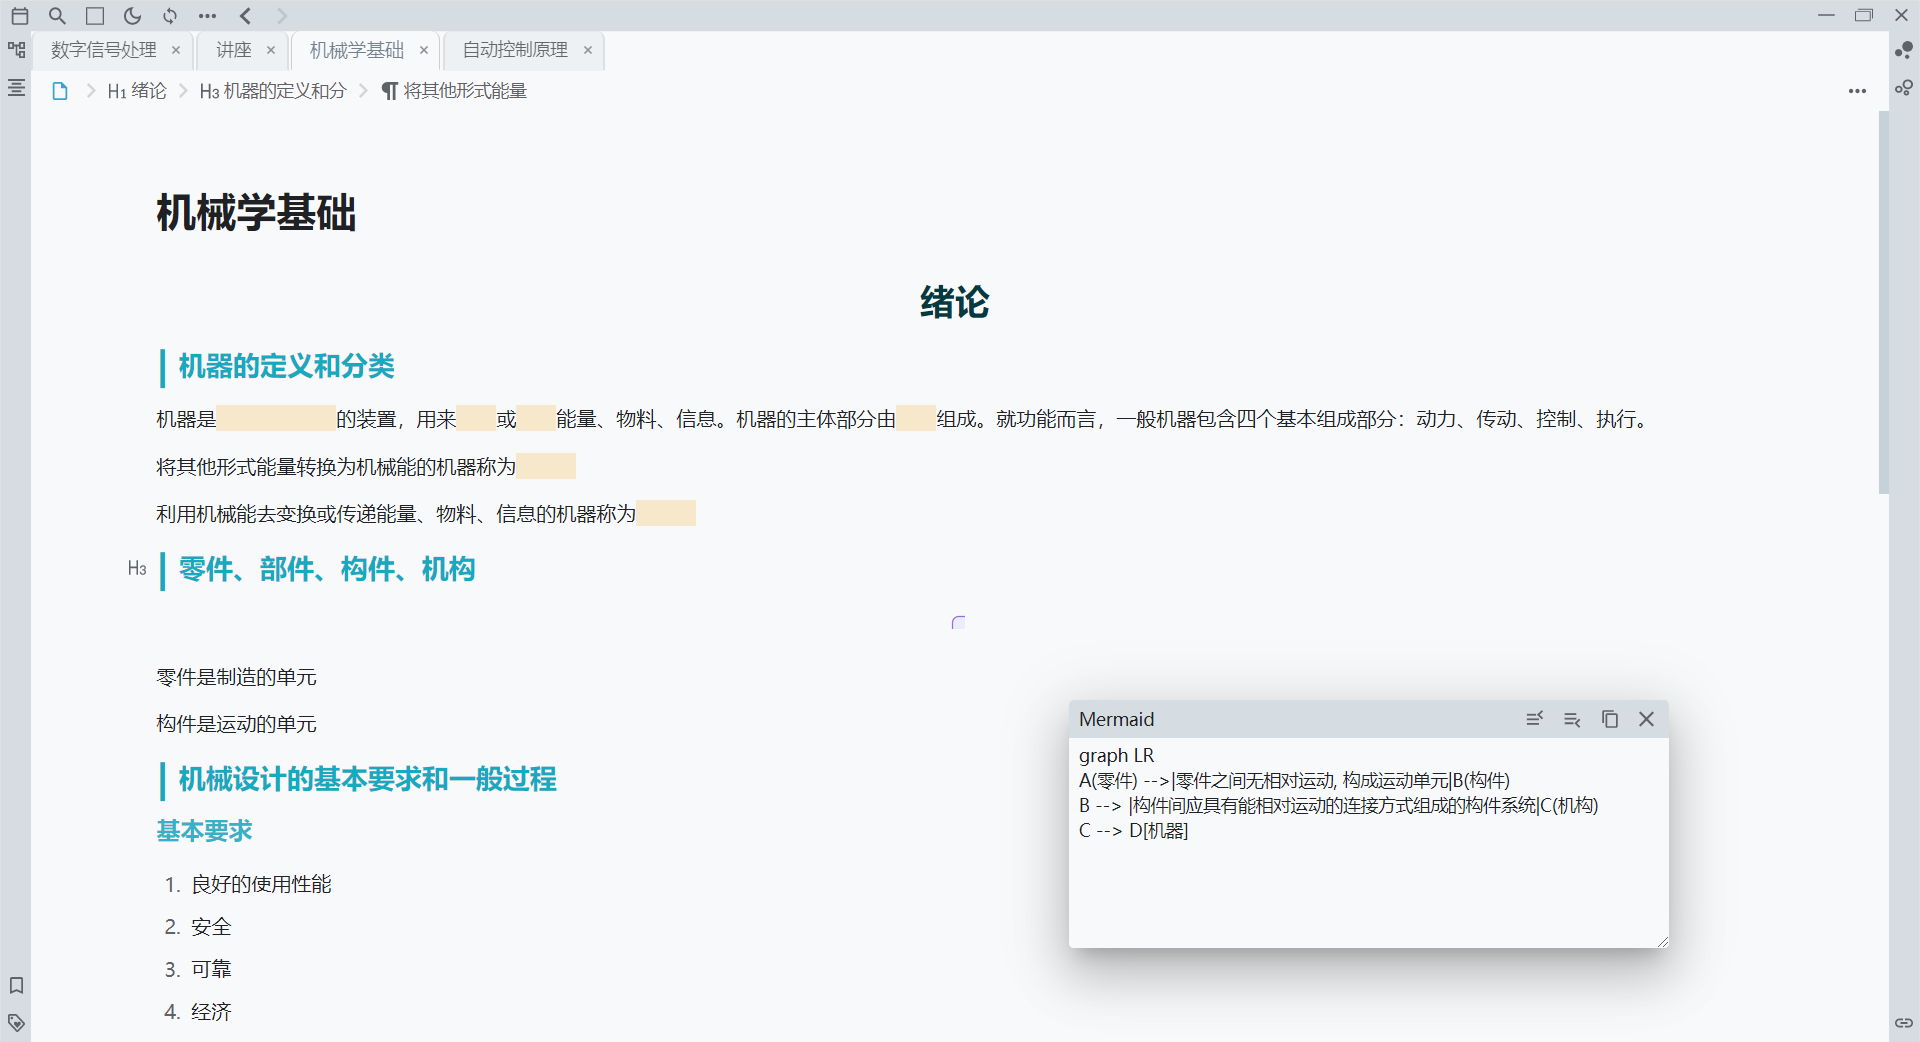
Task: Copy the Mermaid diagram code
Action: click(1609, 718)
